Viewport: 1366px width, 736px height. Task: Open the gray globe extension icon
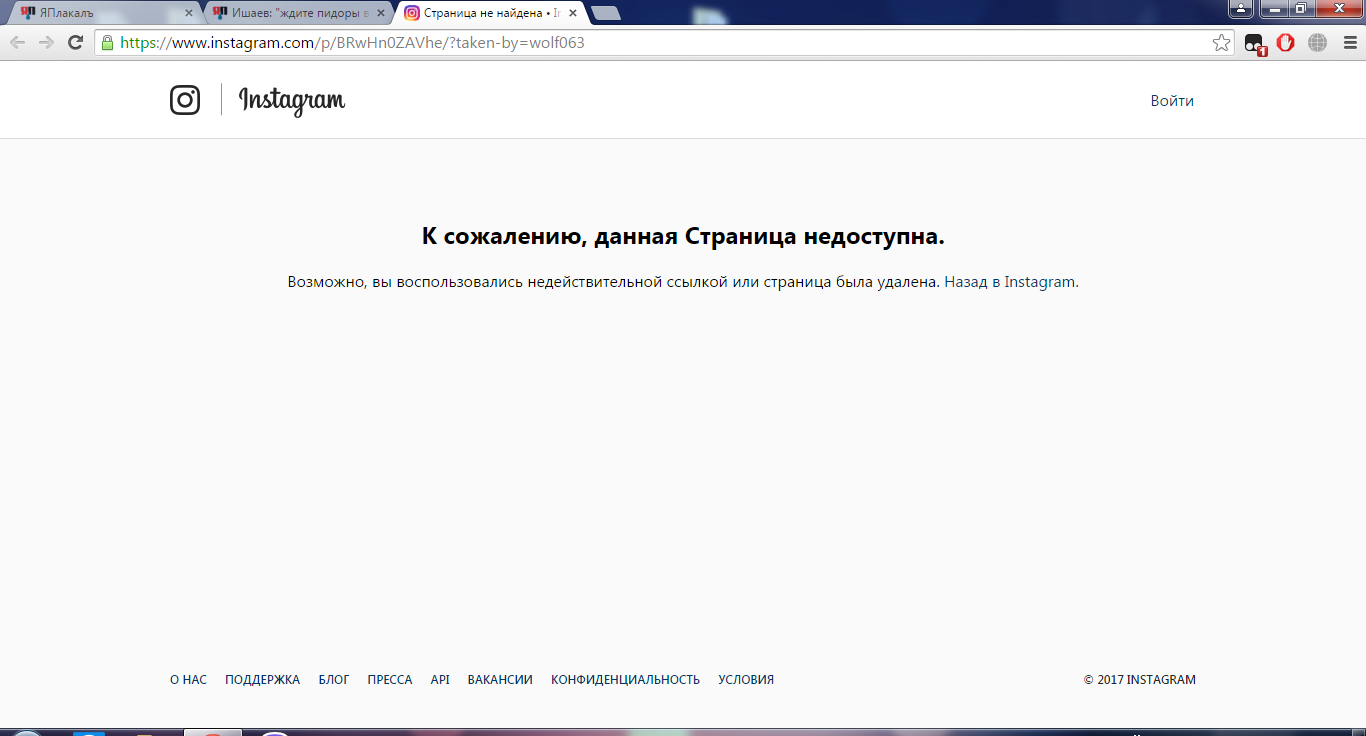1317,43
